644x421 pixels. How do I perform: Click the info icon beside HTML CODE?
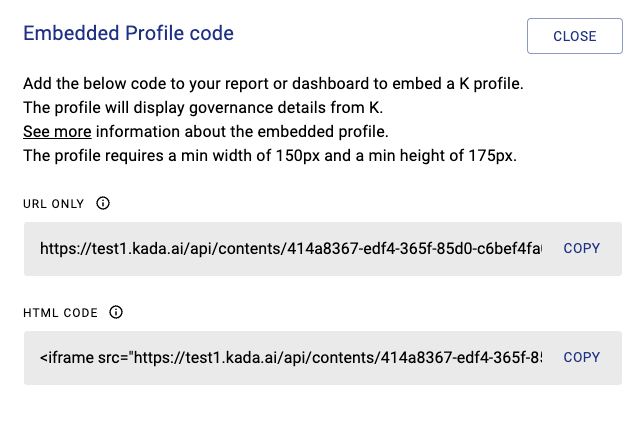click(x=116, y=312)
